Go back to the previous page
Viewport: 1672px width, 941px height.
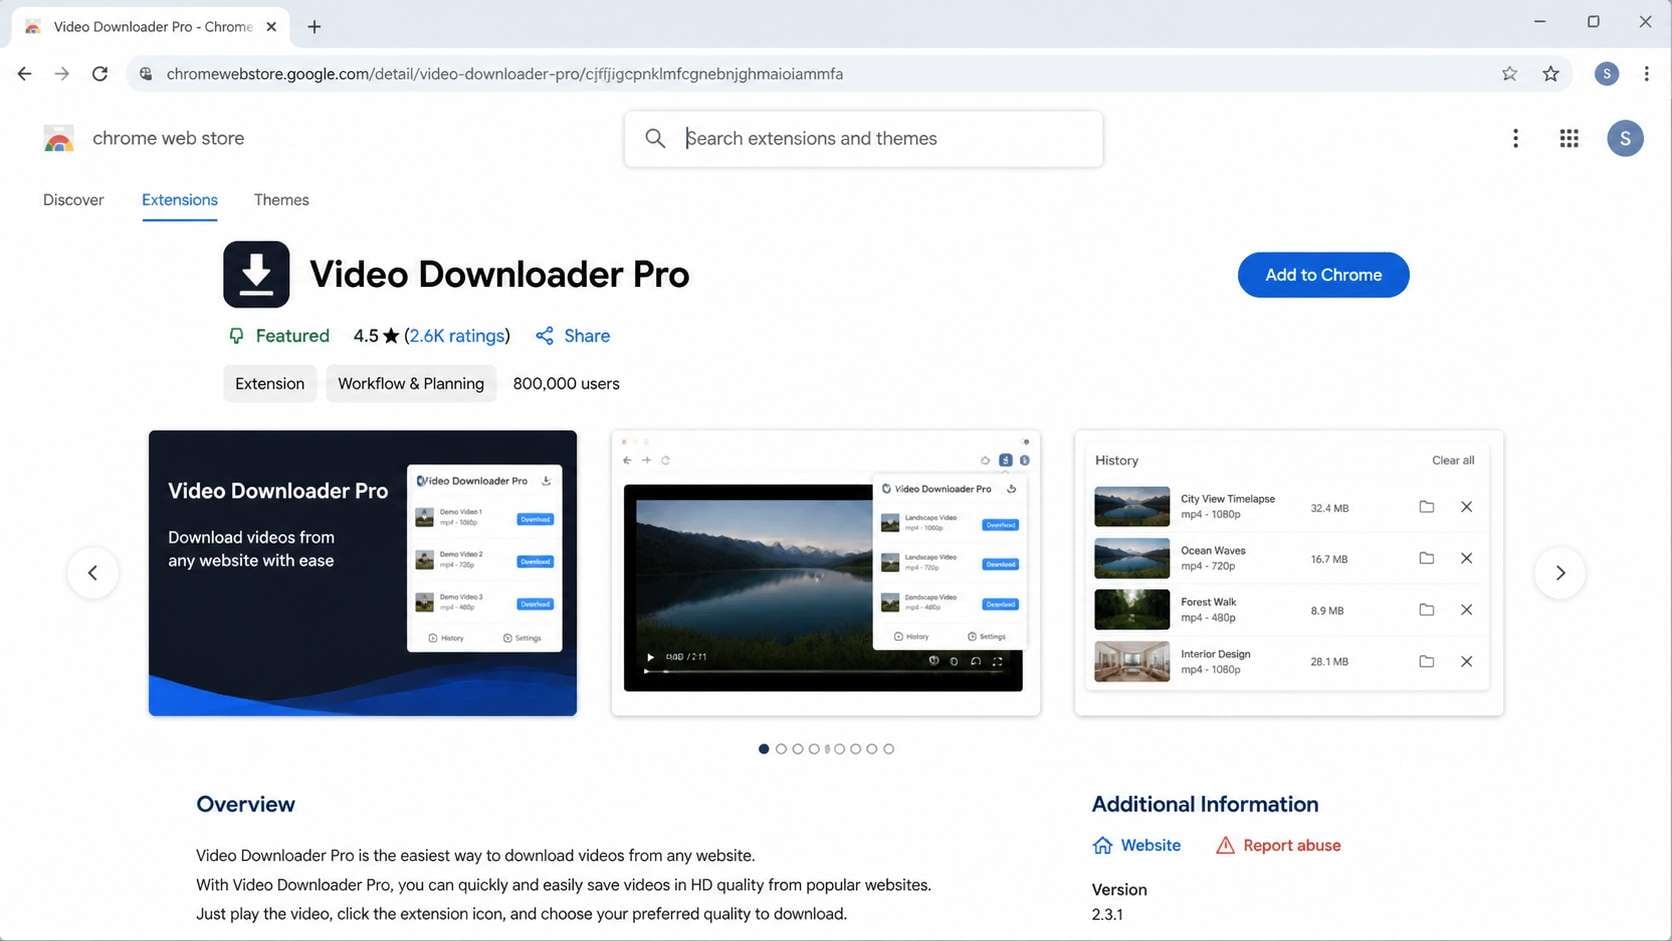tap(24, 74)
